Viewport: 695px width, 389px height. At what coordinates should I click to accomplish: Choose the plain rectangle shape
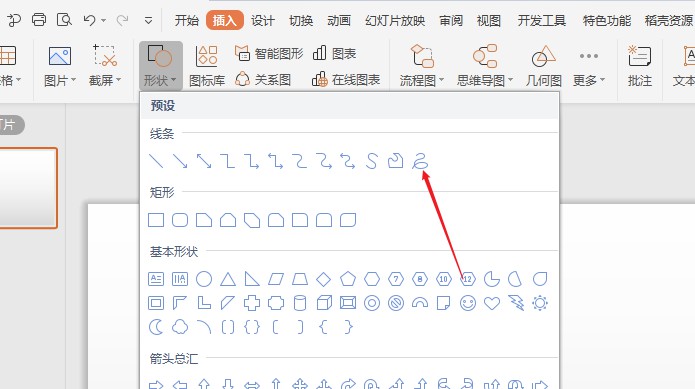(x=156, y=220)
